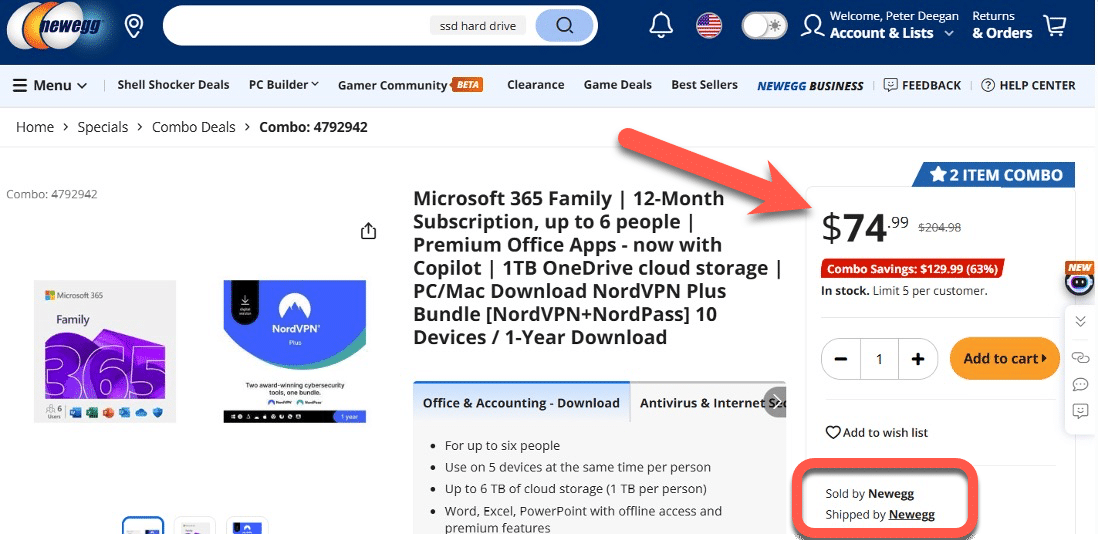
Task: Open Combo Deals breadcrumb
Action: [x=194, y=127]
